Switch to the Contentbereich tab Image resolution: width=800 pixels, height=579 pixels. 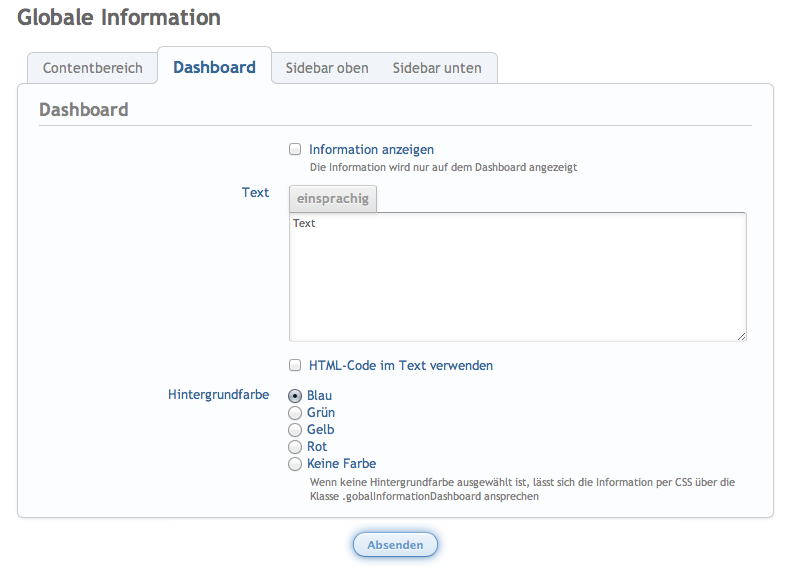92,68
